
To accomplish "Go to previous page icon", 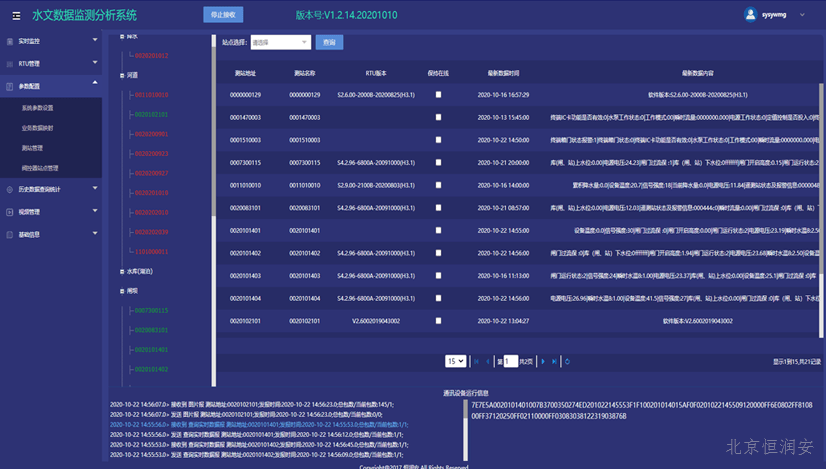I will (488, 361).
